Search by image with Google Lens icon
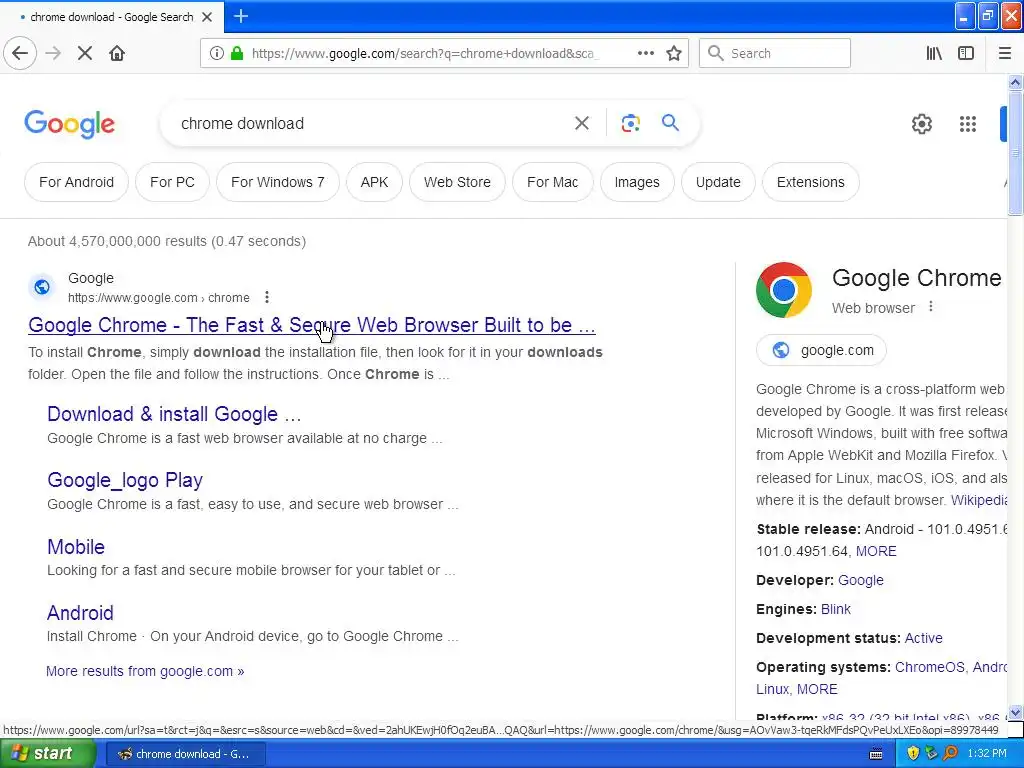Viewport: 1024px width, 768px height. tap(630, 123)
